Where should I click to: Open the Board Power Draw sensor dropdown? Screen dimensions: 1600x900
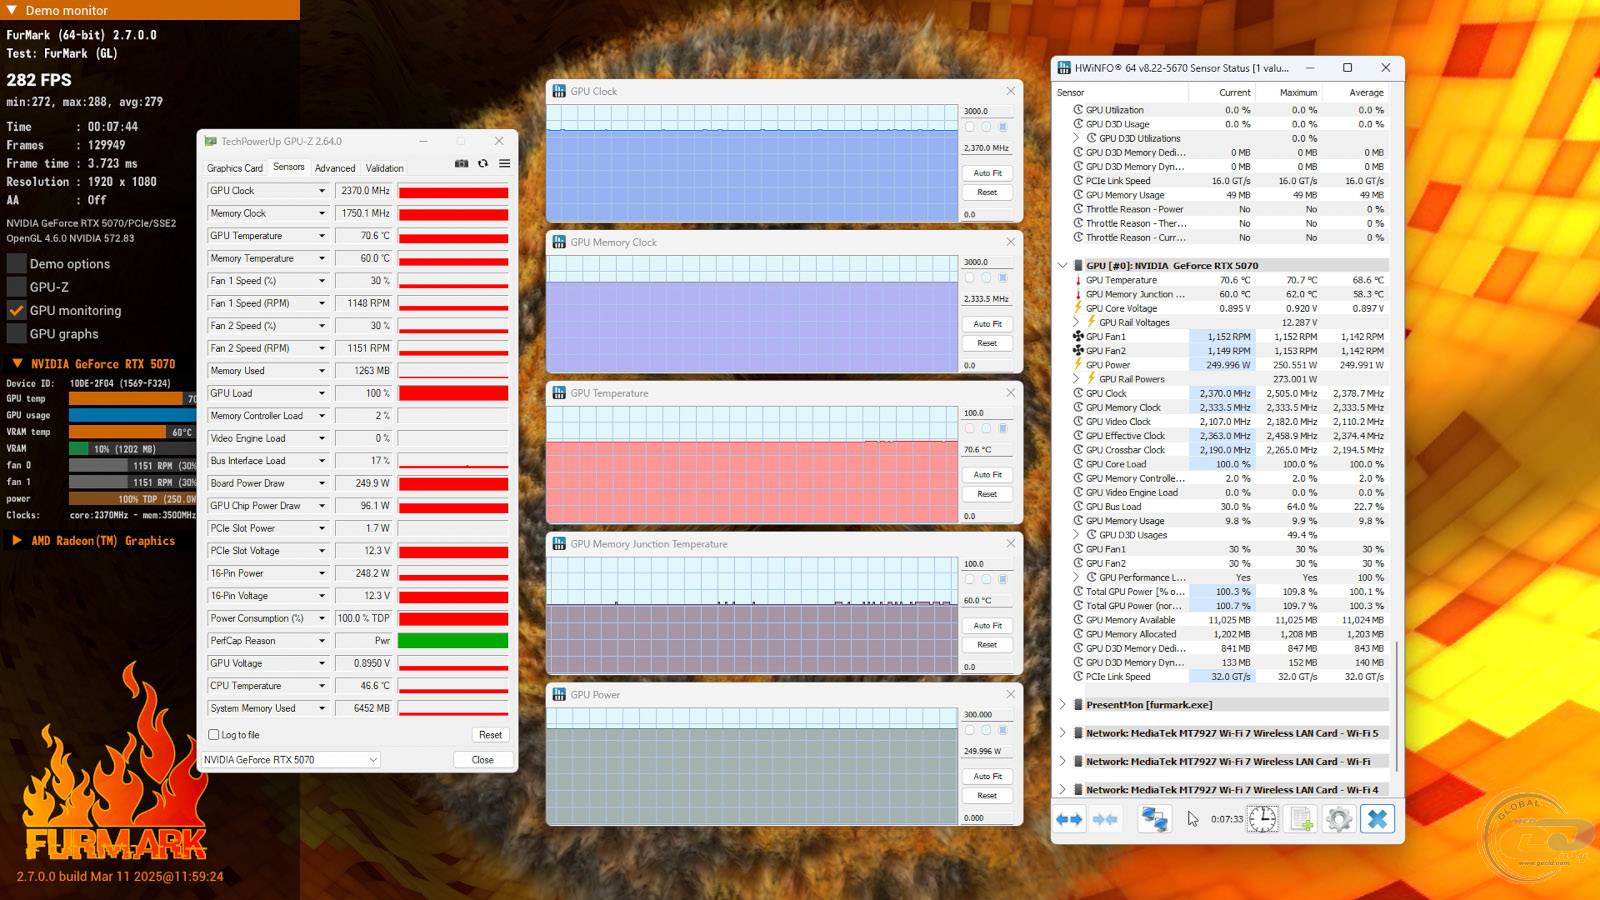click(322, 484)
